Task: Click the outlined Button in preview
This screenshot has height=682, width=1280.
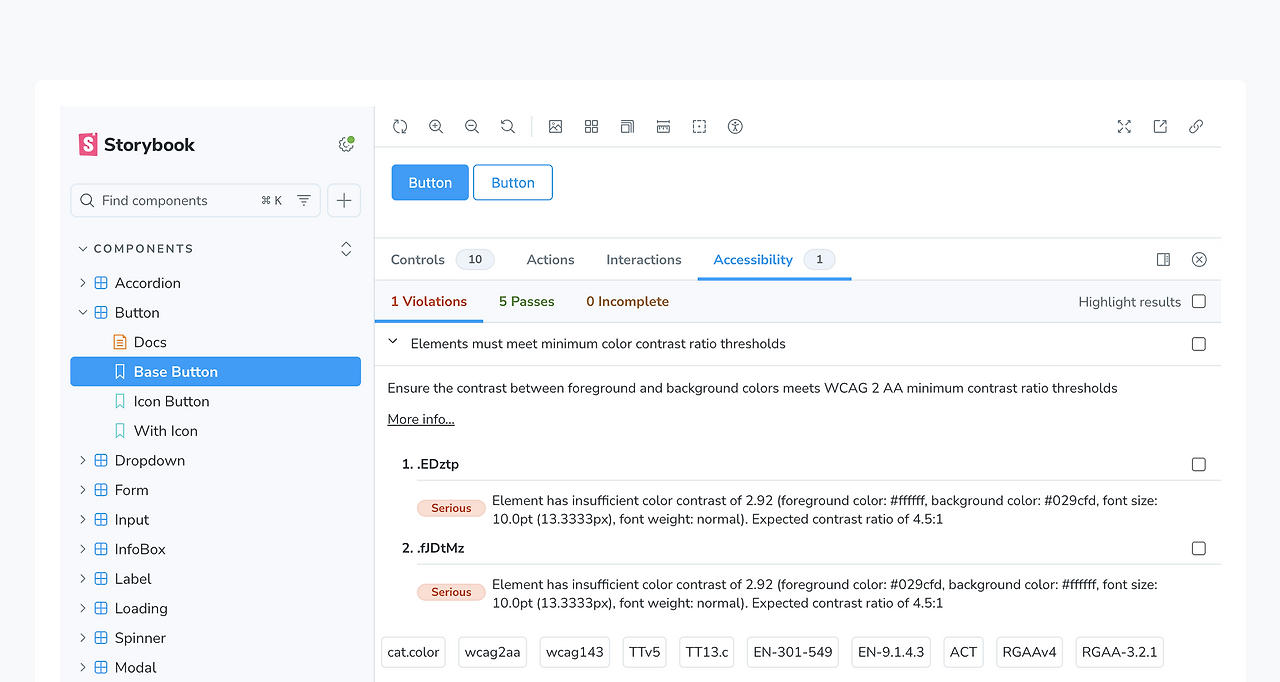Action: (x=513, y=182)
